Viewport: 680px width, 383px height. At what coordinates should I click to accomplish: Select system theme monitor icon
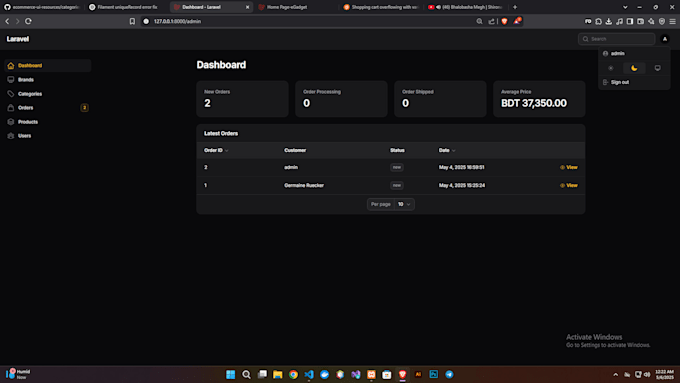(x=657, y=68)
